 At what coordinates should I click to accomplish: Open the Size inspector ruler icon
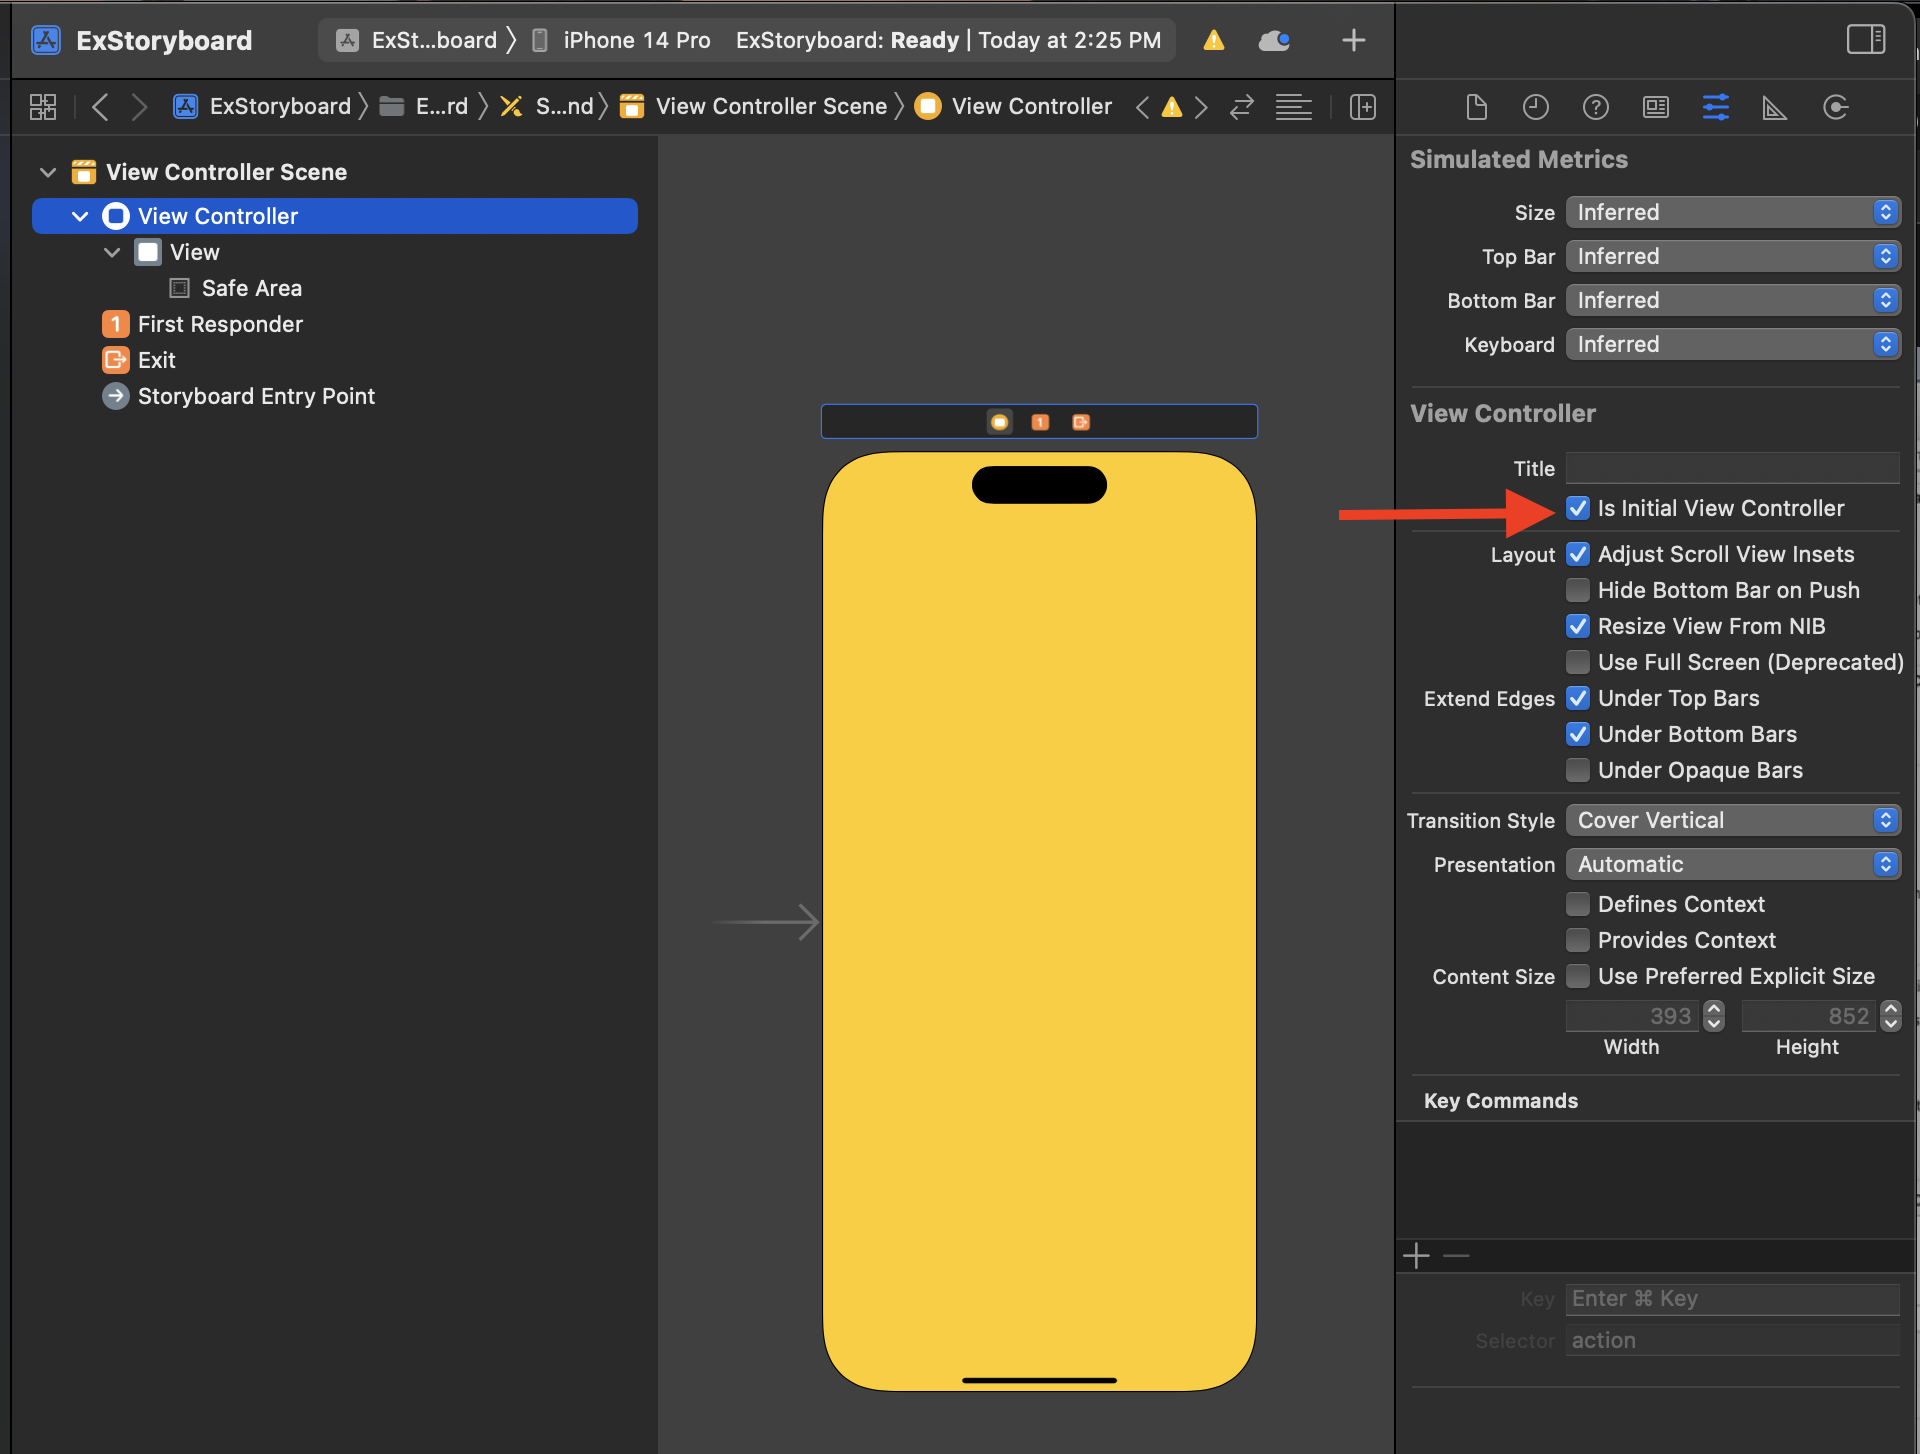click(x=1774, y=107)
